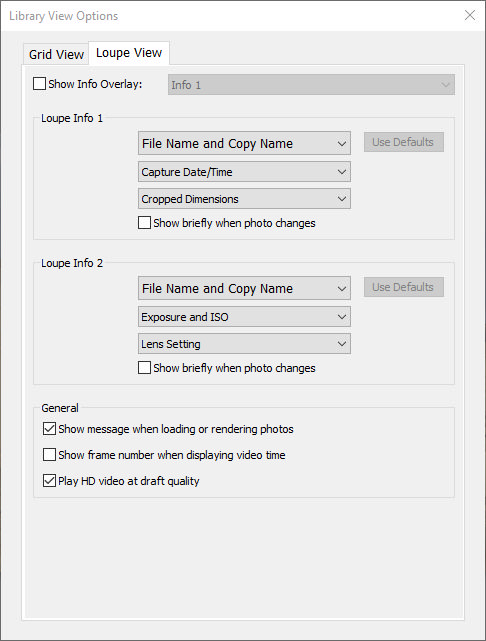Screen dimensions: 486x641
Task: Uncheck Play HD video at draft quality
Action: click(49, 480)
